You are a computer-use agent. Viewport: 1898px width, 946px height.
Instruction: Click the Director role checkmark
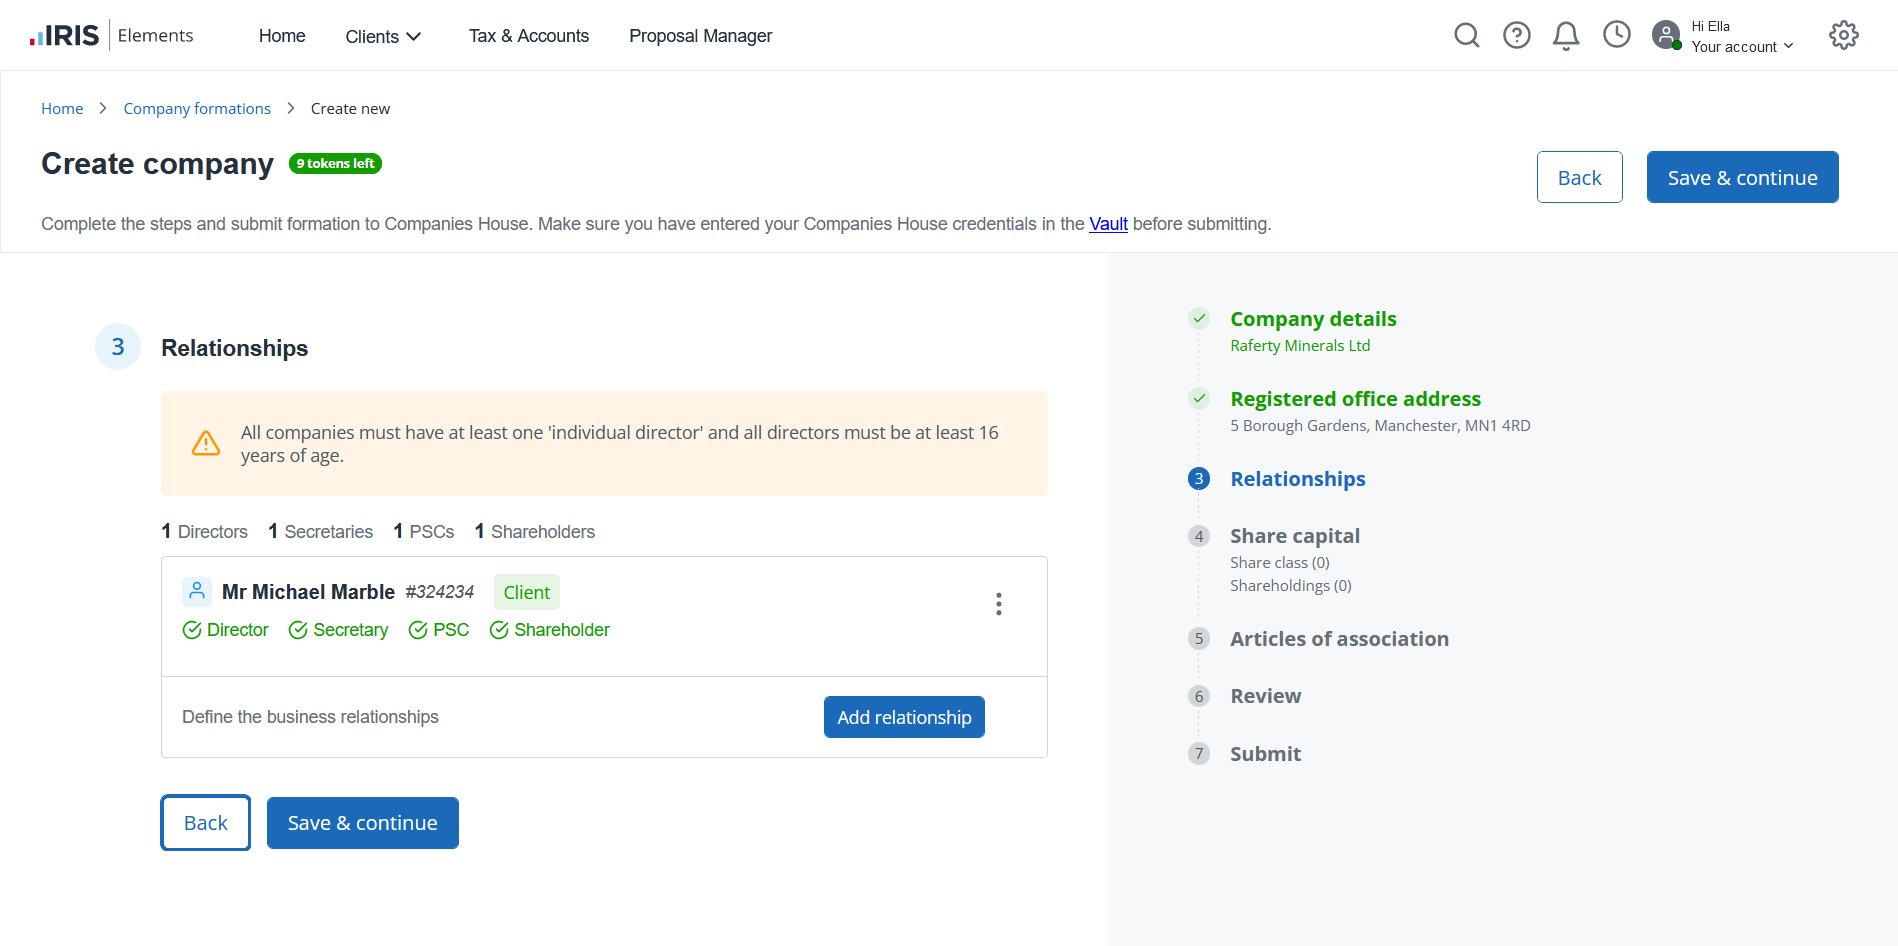192,630
